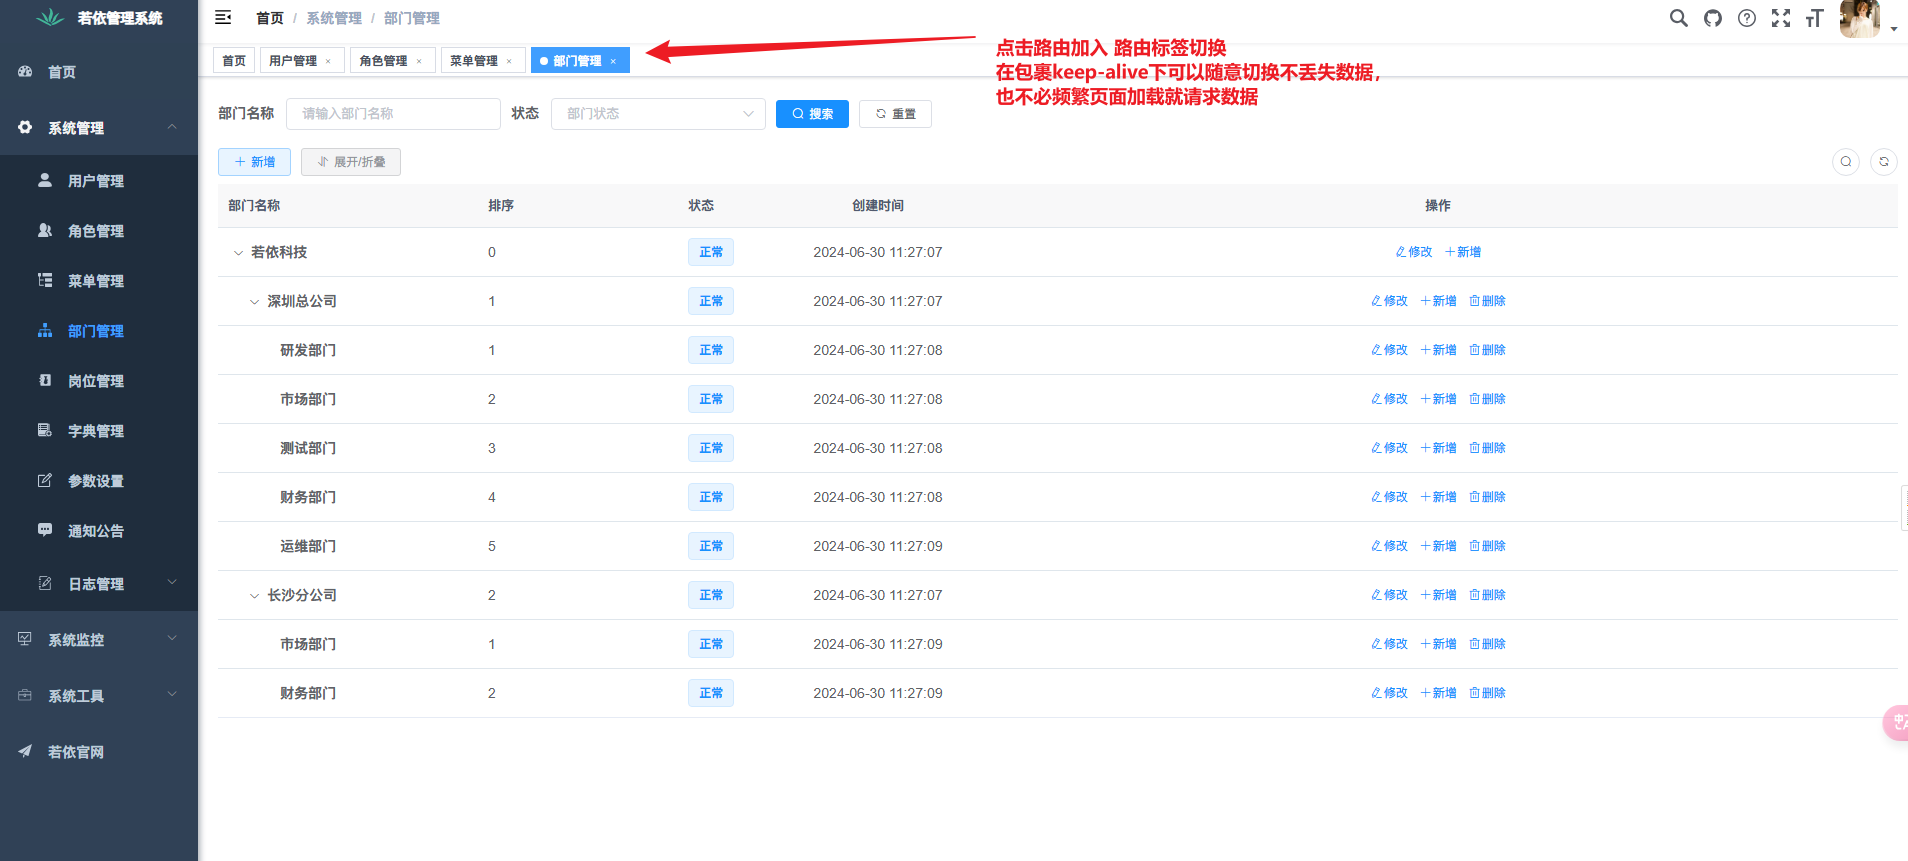The width and height of the screenshot is (1908, 861).
Task: Switch to the 用户管理 tab
Action: pos(293,61)
